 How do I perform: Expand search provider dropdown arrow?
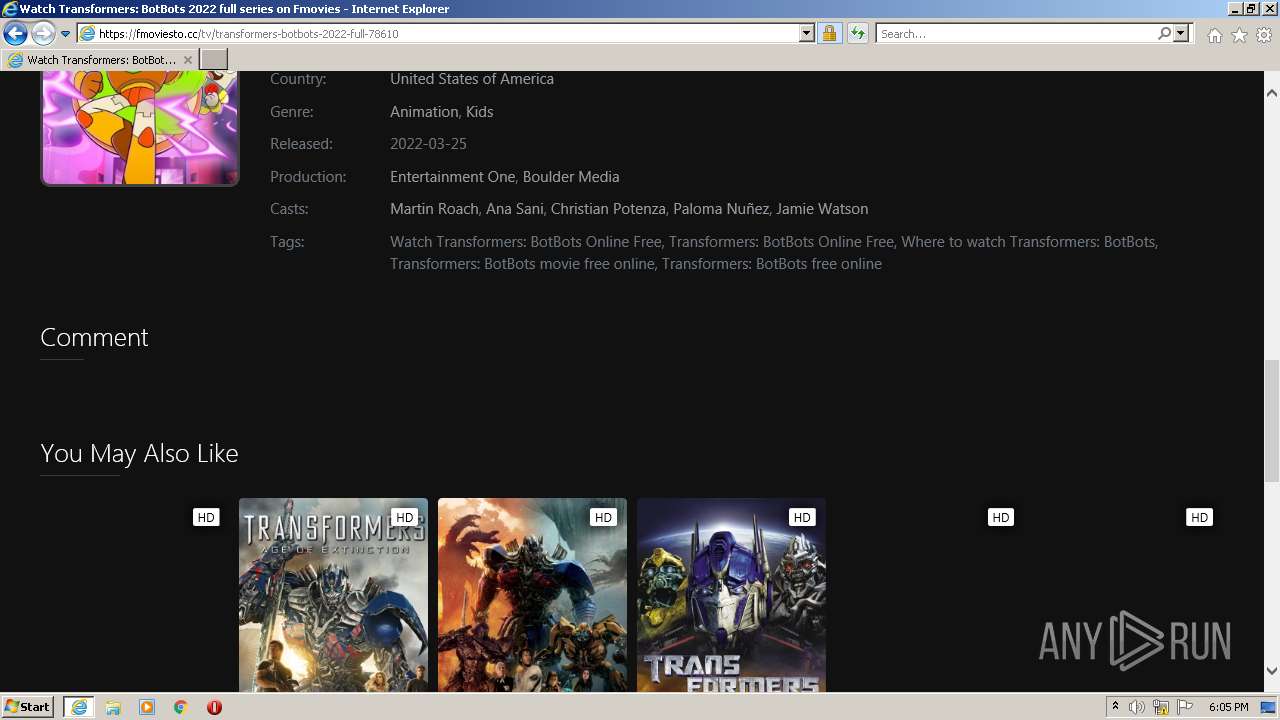tap(1181, 33)
